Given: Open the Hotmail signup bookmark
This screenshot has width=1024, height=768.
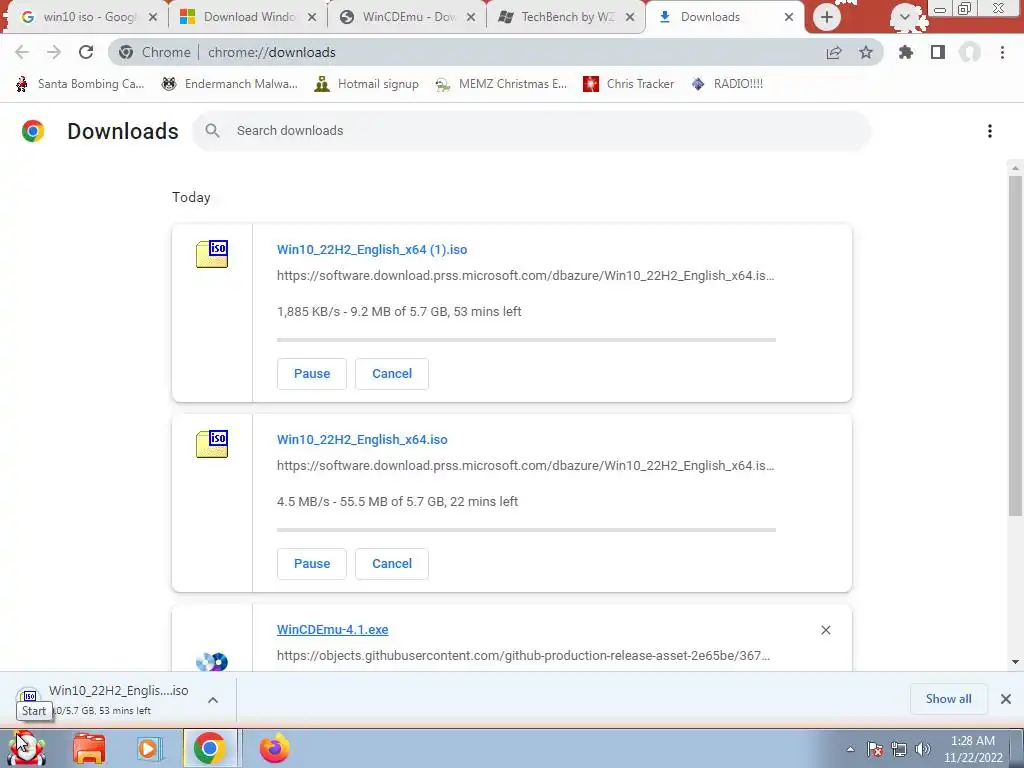Looking at the screenshot, I should click(x=366, y=84).
